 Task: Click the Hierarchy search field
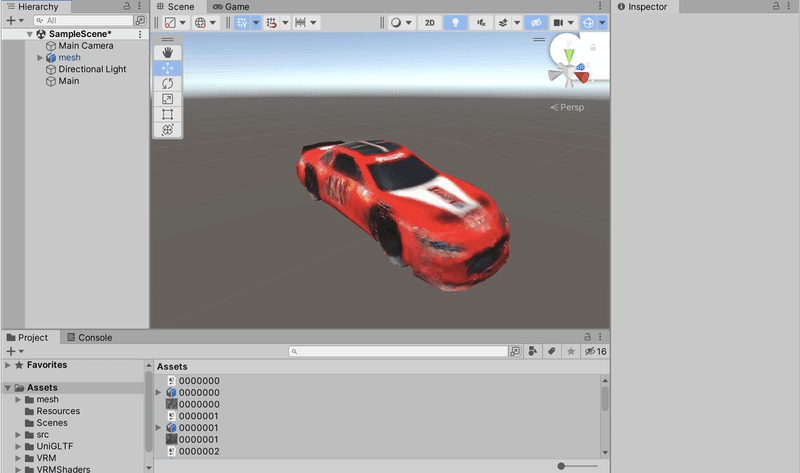click(x=83, y=20)
